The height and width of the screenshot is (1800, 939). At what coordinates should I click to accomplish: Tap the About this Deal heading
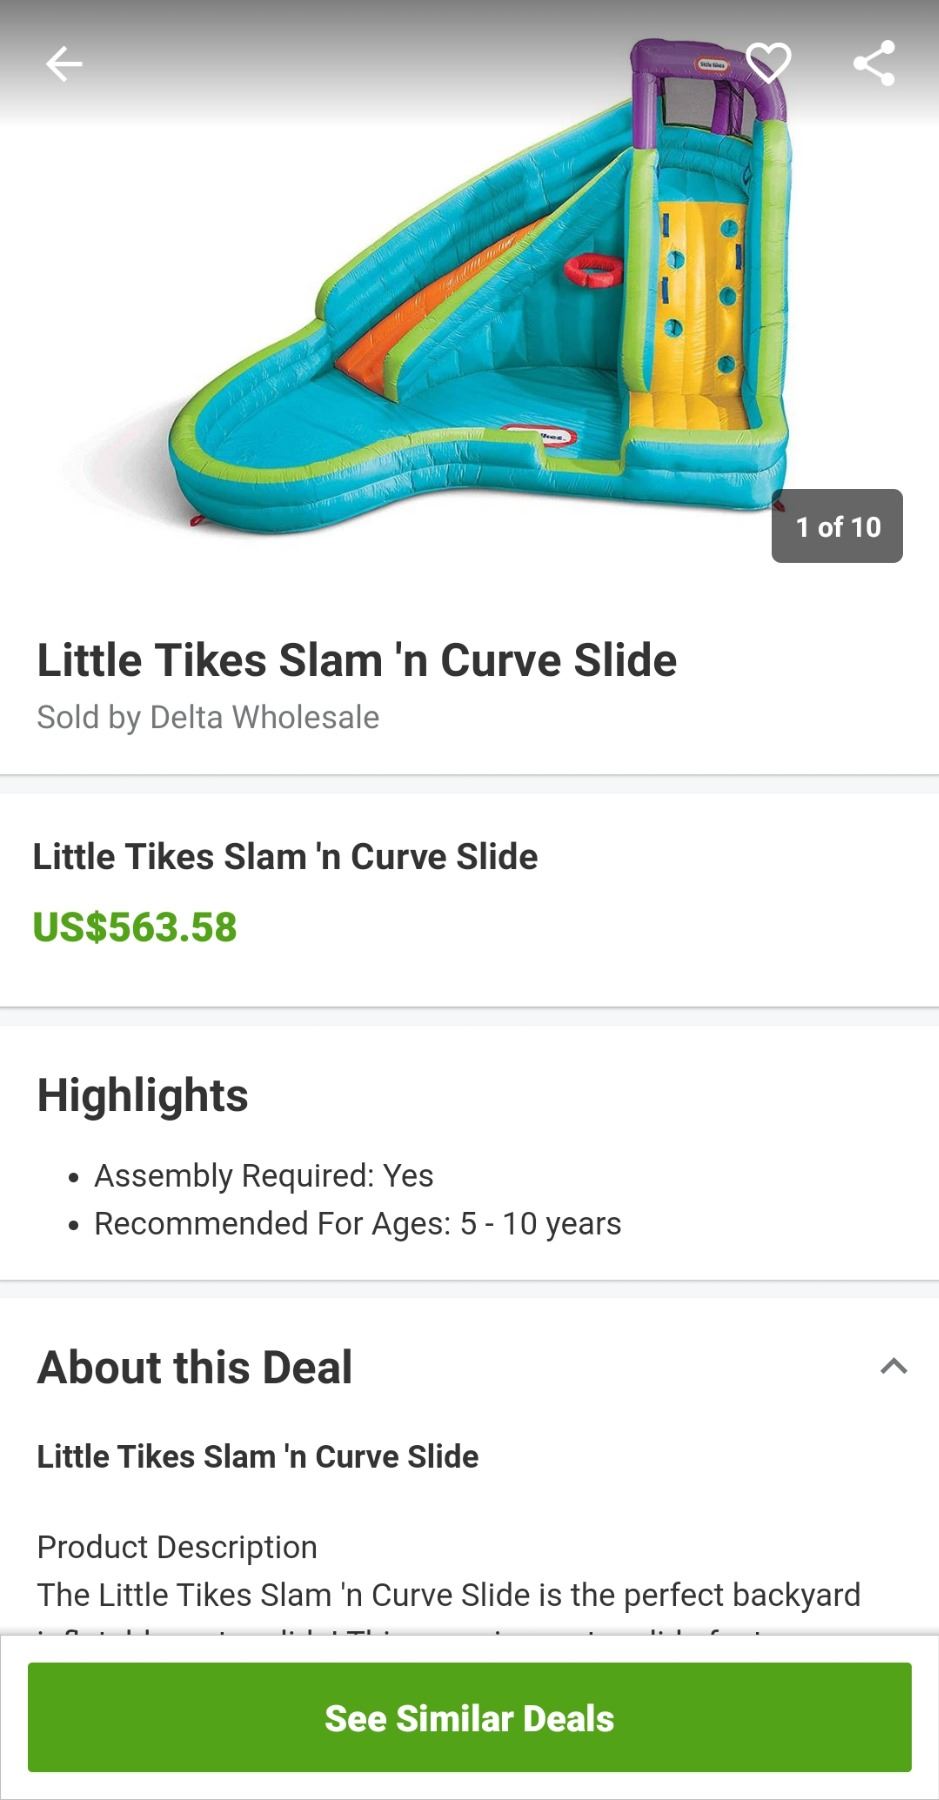tap(195, 1367)
